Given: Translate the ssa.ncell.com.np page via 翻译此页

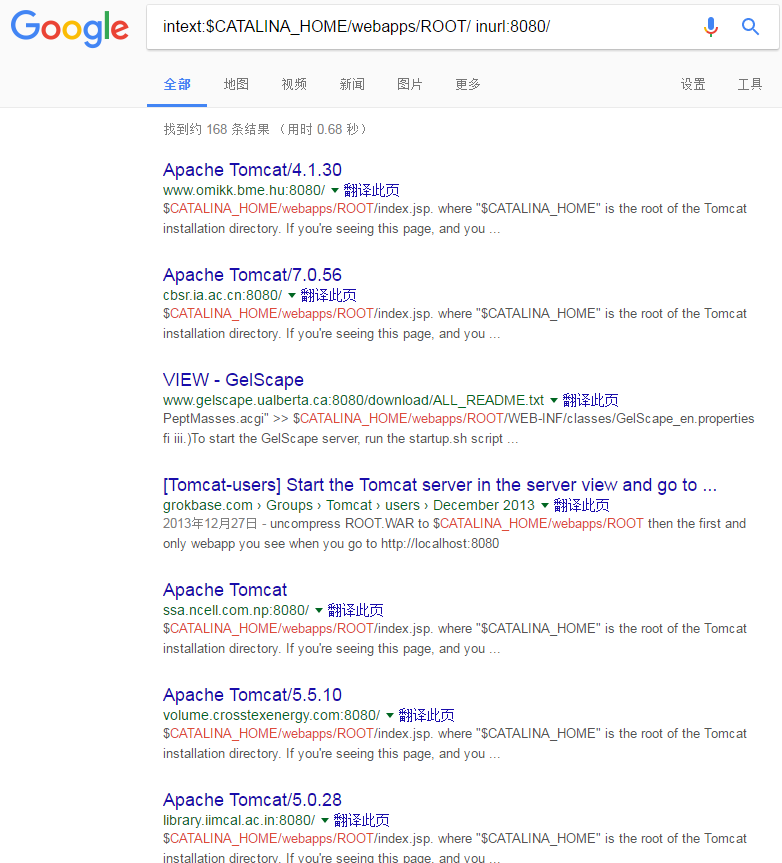Looking at the screenshot, I should [x=356, y=610].
